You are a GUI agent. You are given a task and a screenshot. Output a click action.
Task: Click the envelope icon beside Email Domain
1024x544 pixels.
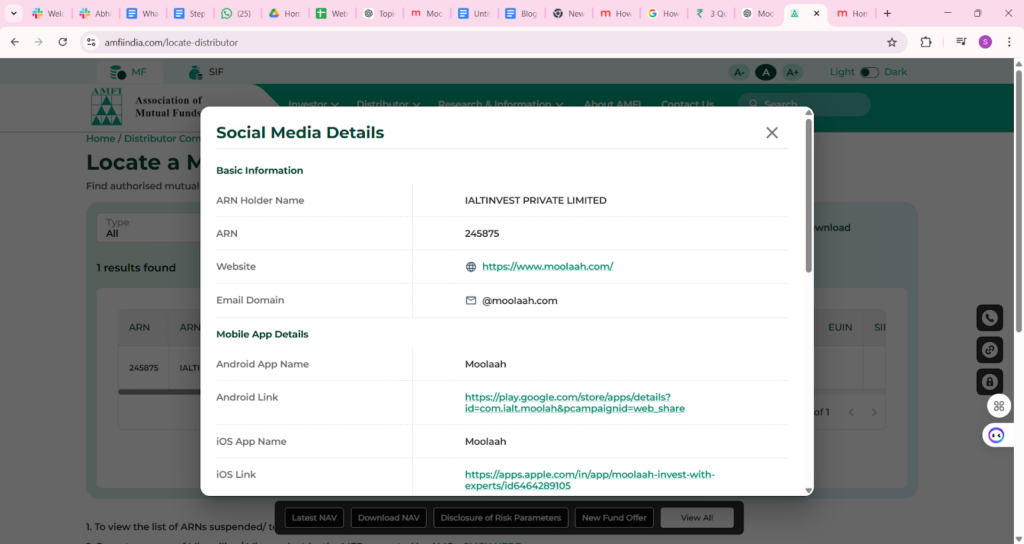tap(471, 300)
